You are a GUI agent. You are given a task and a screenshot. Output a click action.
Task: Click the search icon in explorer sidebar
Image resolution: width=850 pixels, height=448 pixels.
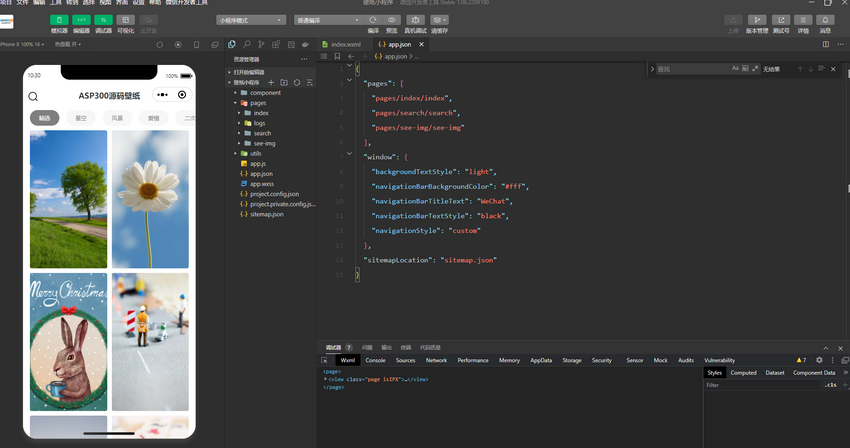click(247, 44)
